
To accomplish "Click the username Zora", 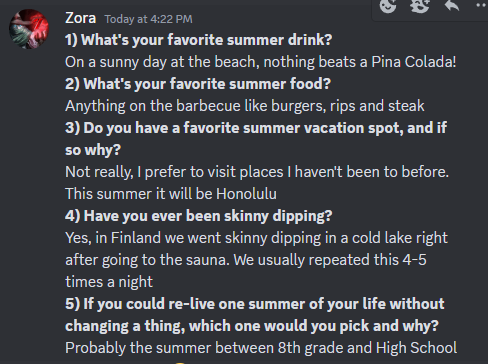I will tap(81, 18).
